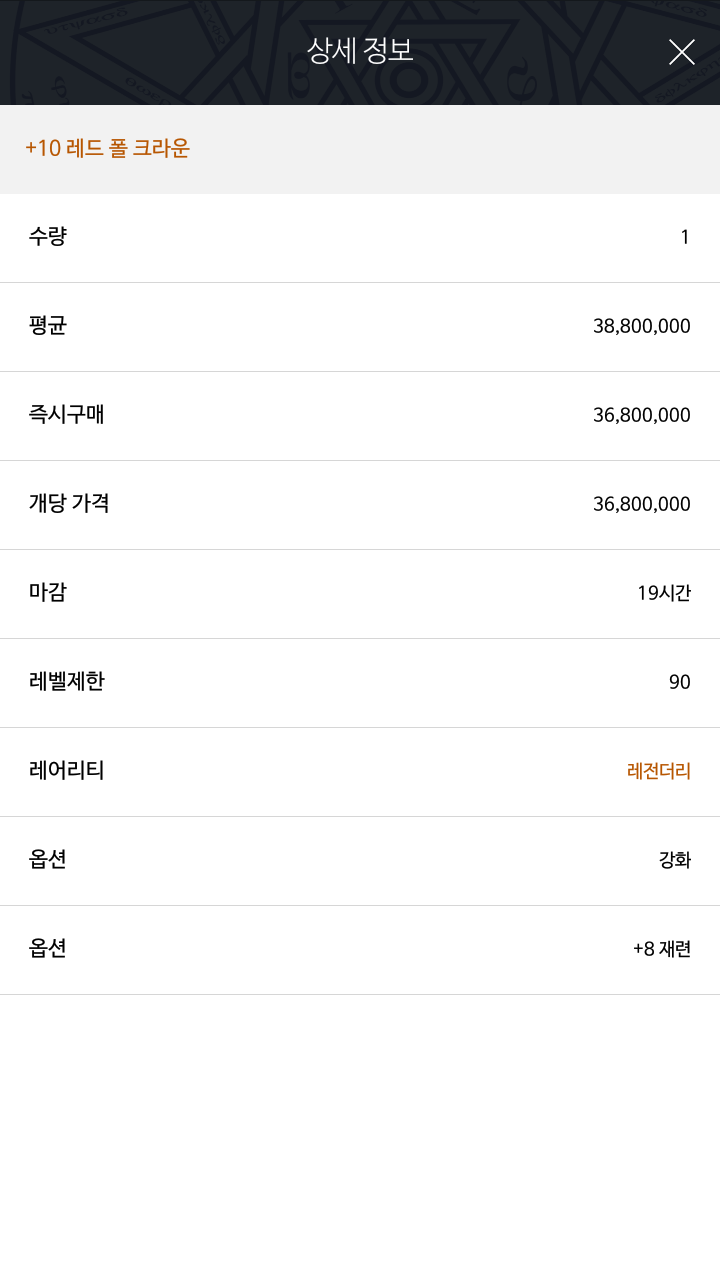The image size is (720, 1280).
Task: Click the 강화 option value
Action: click(674, 861)
